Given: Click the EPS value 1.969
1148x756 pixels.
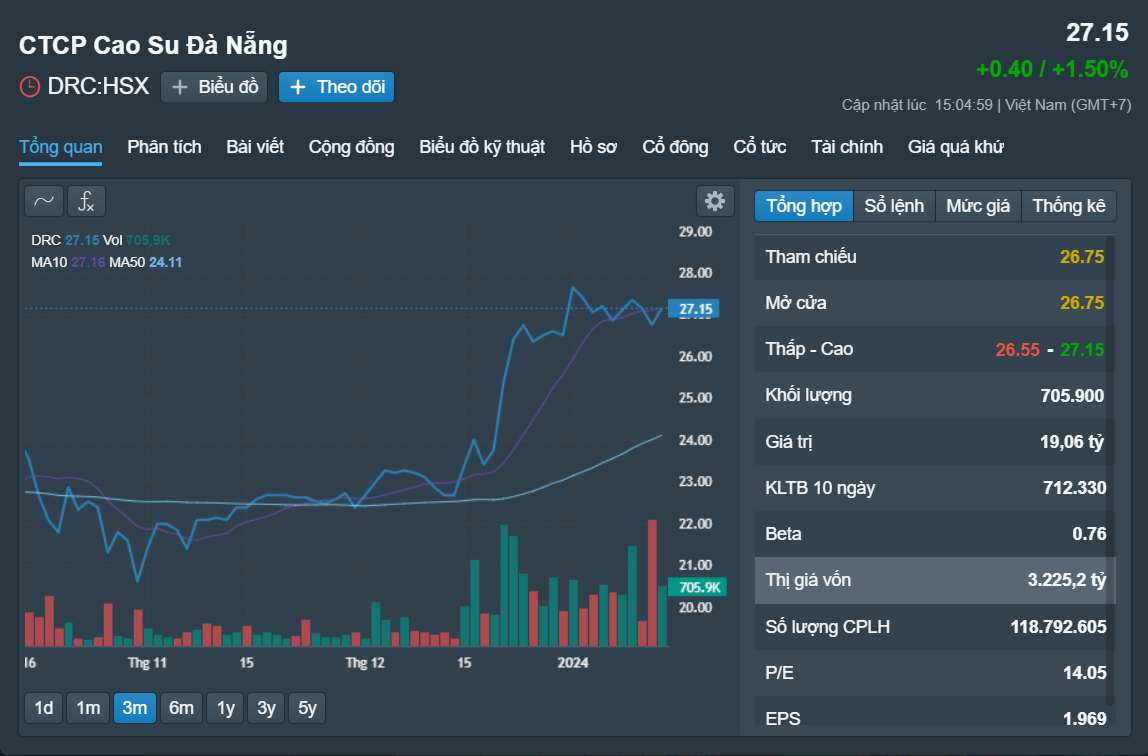Looking at the screenshot, I should 1085,719.
